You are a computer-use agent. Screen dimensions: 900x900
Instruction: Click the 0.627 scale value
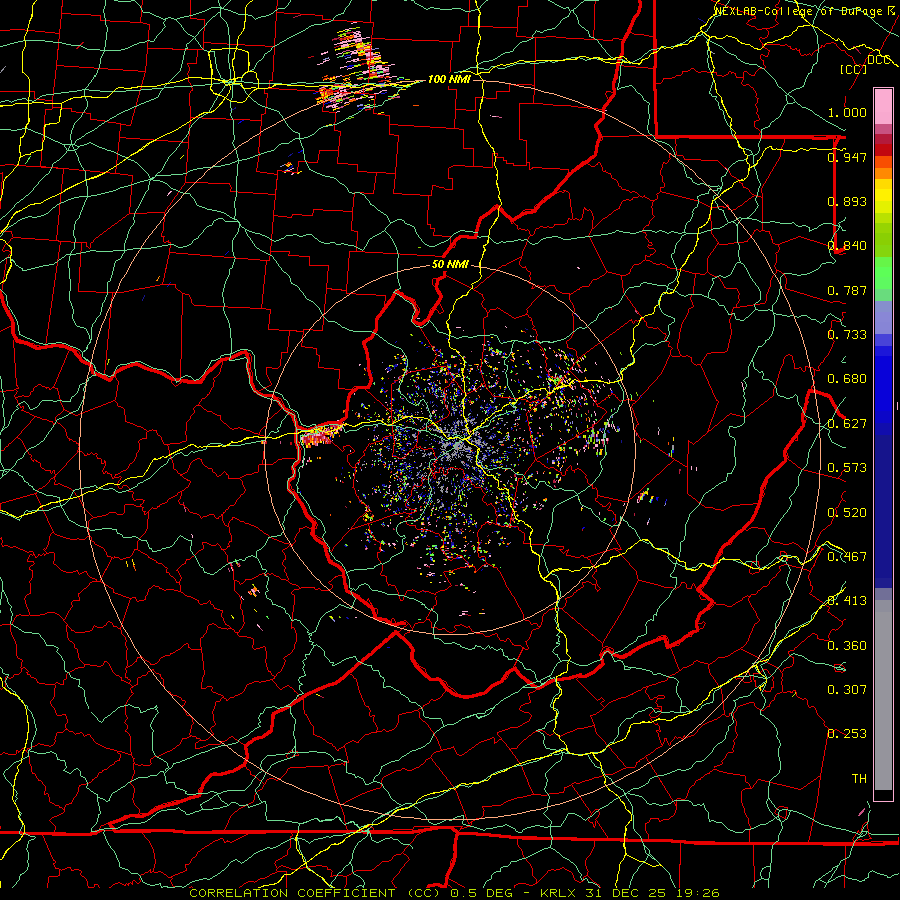click(847, 424)
